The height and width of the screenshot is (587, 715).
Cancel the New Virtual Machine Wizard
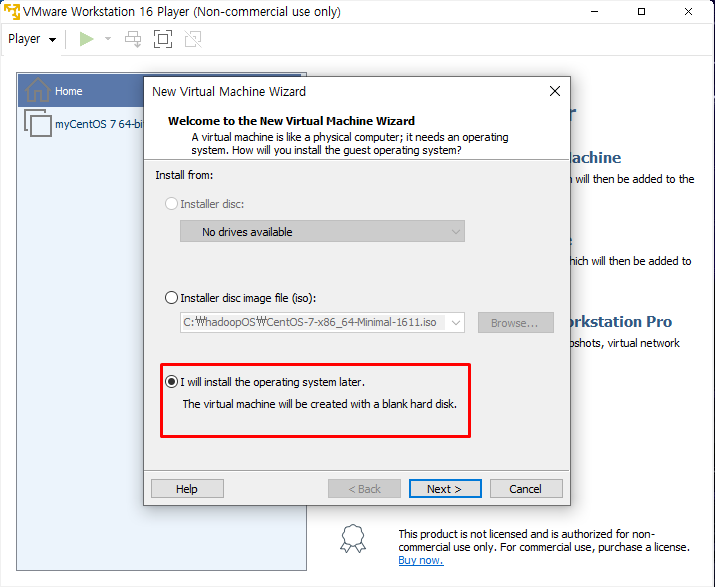click(x=526, y=489)
